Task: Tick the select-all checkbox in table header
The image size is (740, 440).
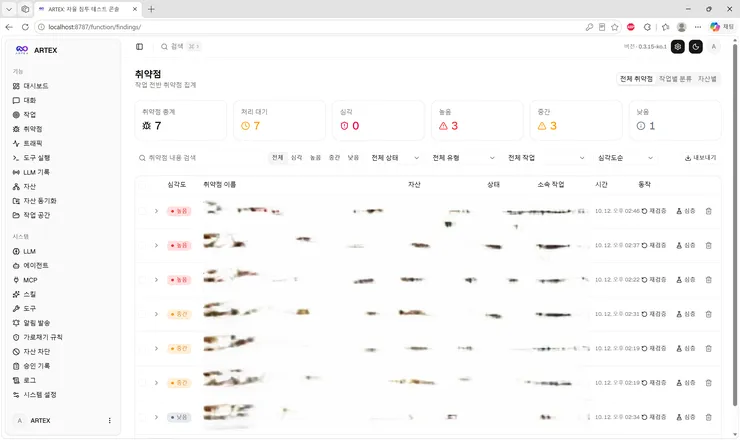Action: tap(142, 185)
